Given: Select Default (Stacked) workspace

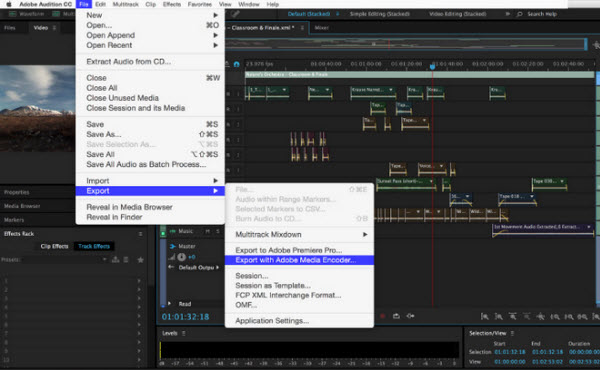Looking at the screenshot, I should [x=309, y=14].
